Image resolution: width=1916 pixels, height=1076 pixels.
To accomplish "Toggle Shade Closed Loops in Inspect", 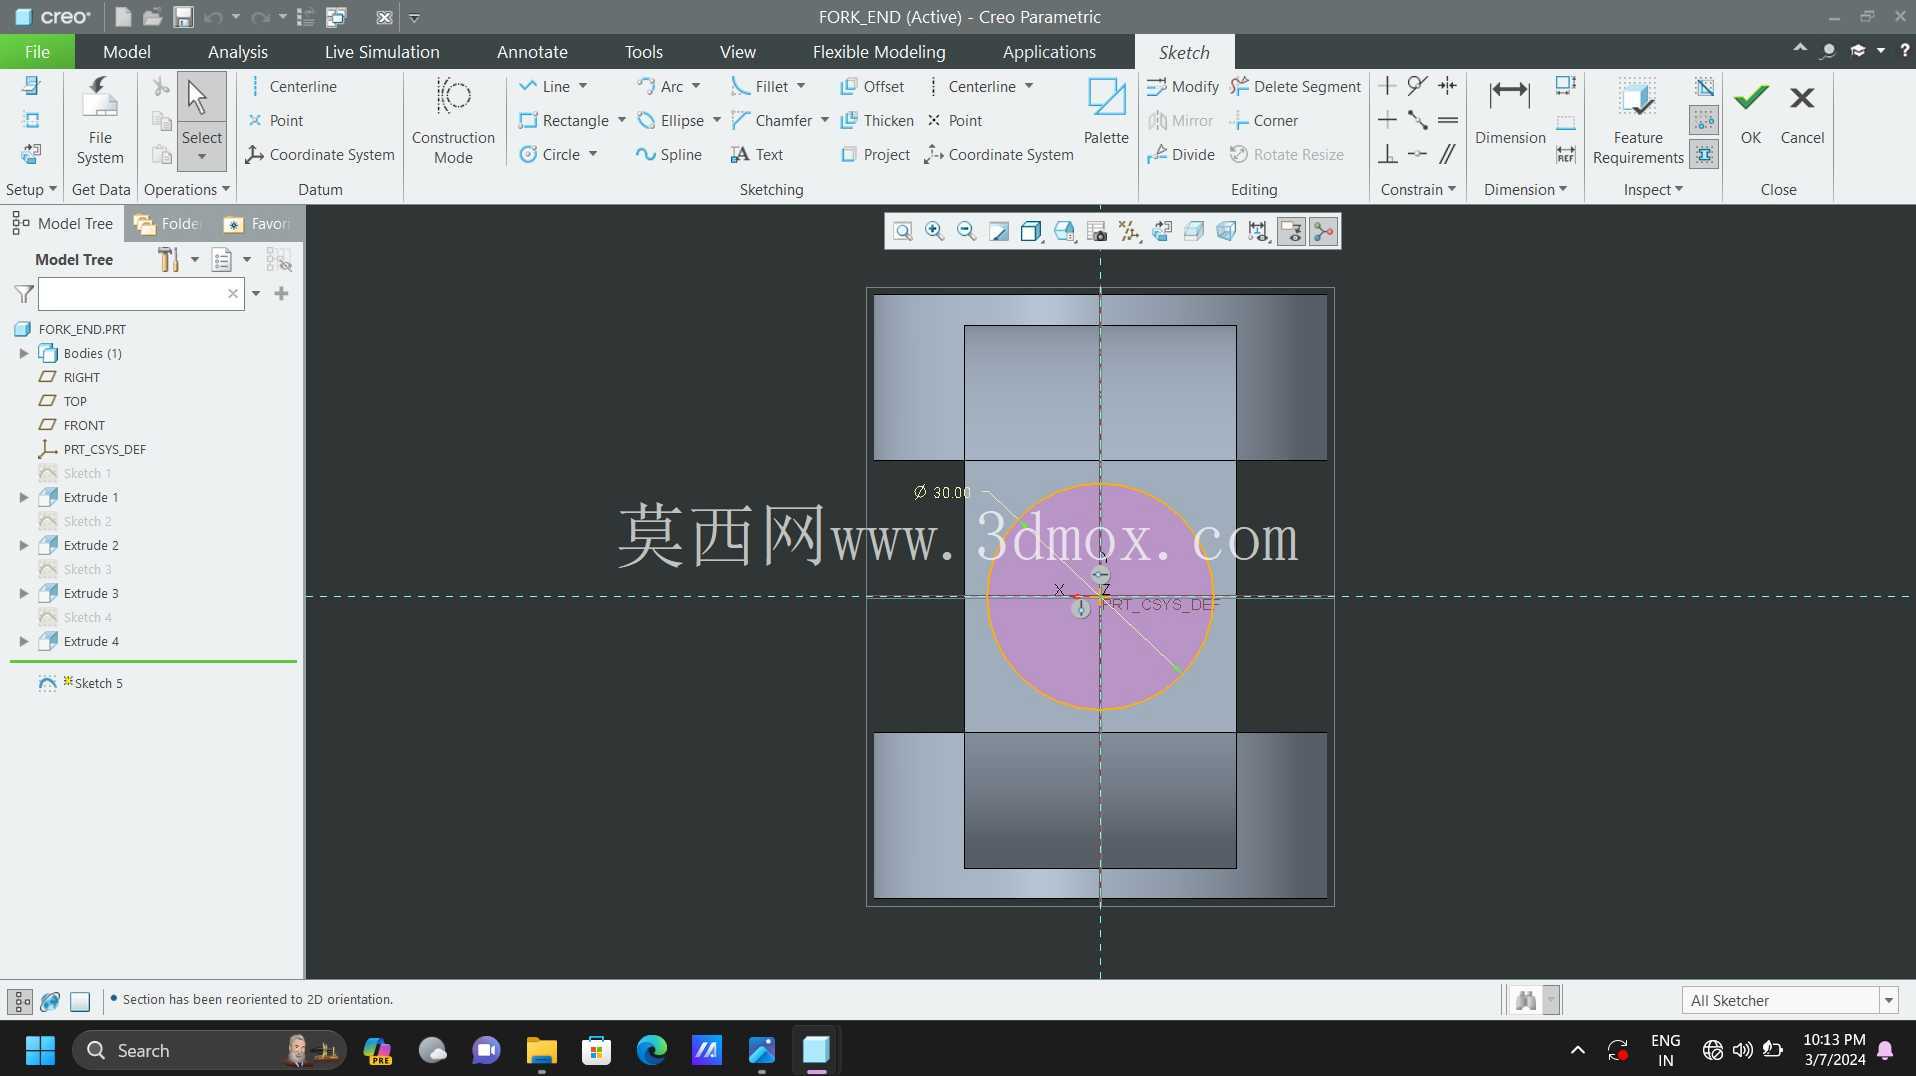I will coord(1704,155).
